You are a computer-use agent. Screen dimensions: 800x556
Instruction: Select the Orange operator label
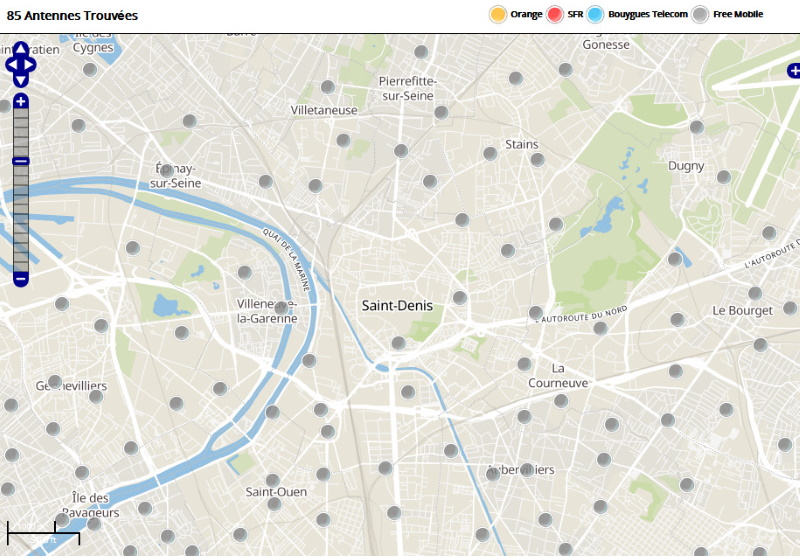tap(526, 14)
